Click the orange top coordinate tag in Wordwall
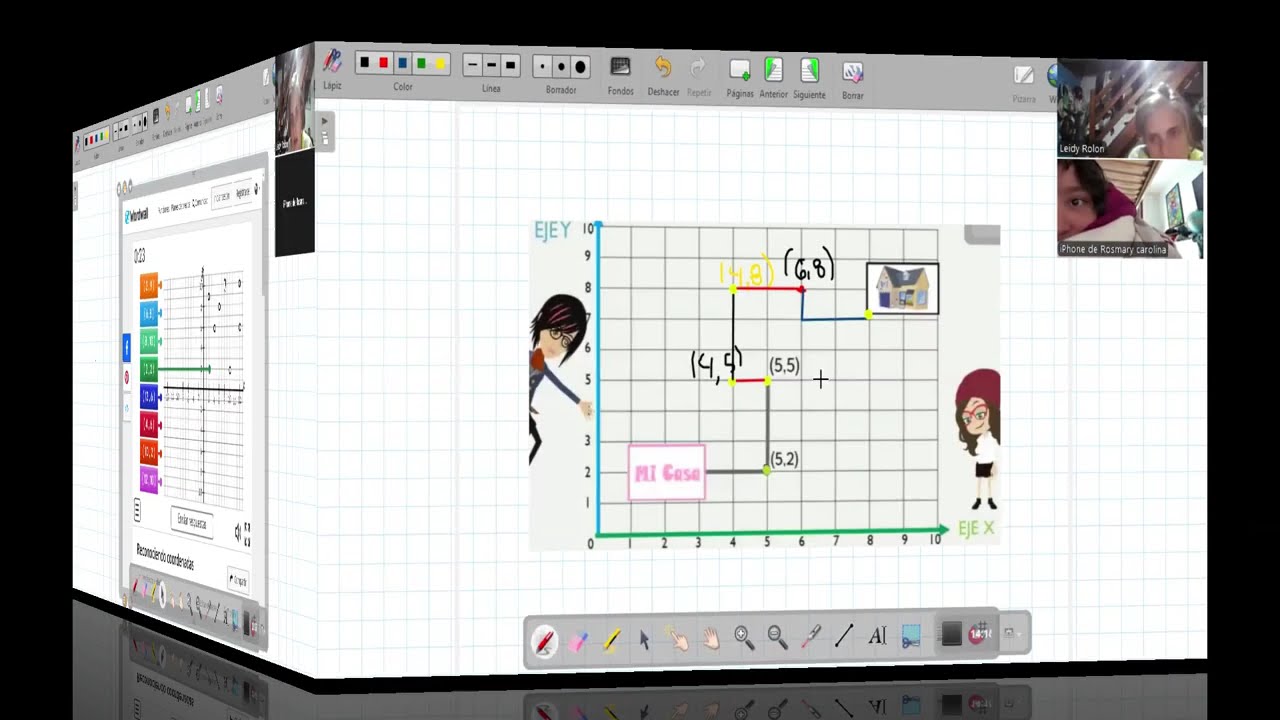 [149, 286]
